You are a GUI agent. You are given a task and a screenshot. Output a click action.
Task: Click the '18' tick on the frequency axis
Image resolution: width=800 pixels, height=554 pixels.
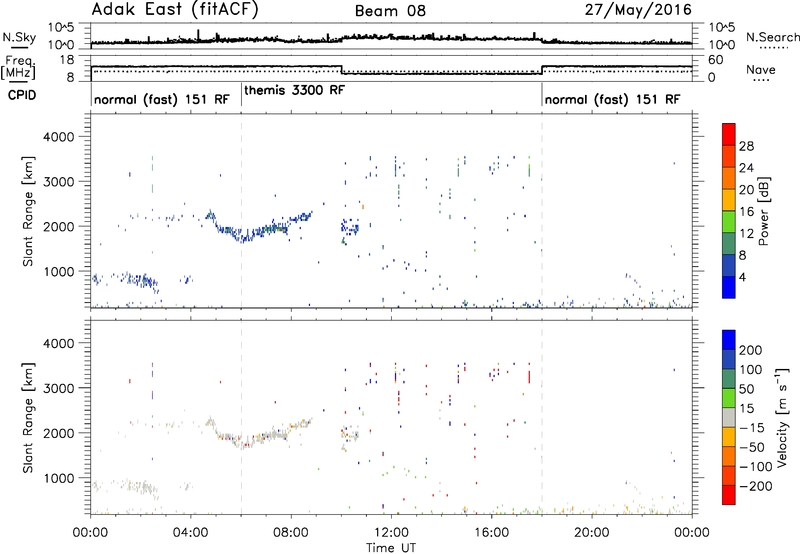(67, 60)
